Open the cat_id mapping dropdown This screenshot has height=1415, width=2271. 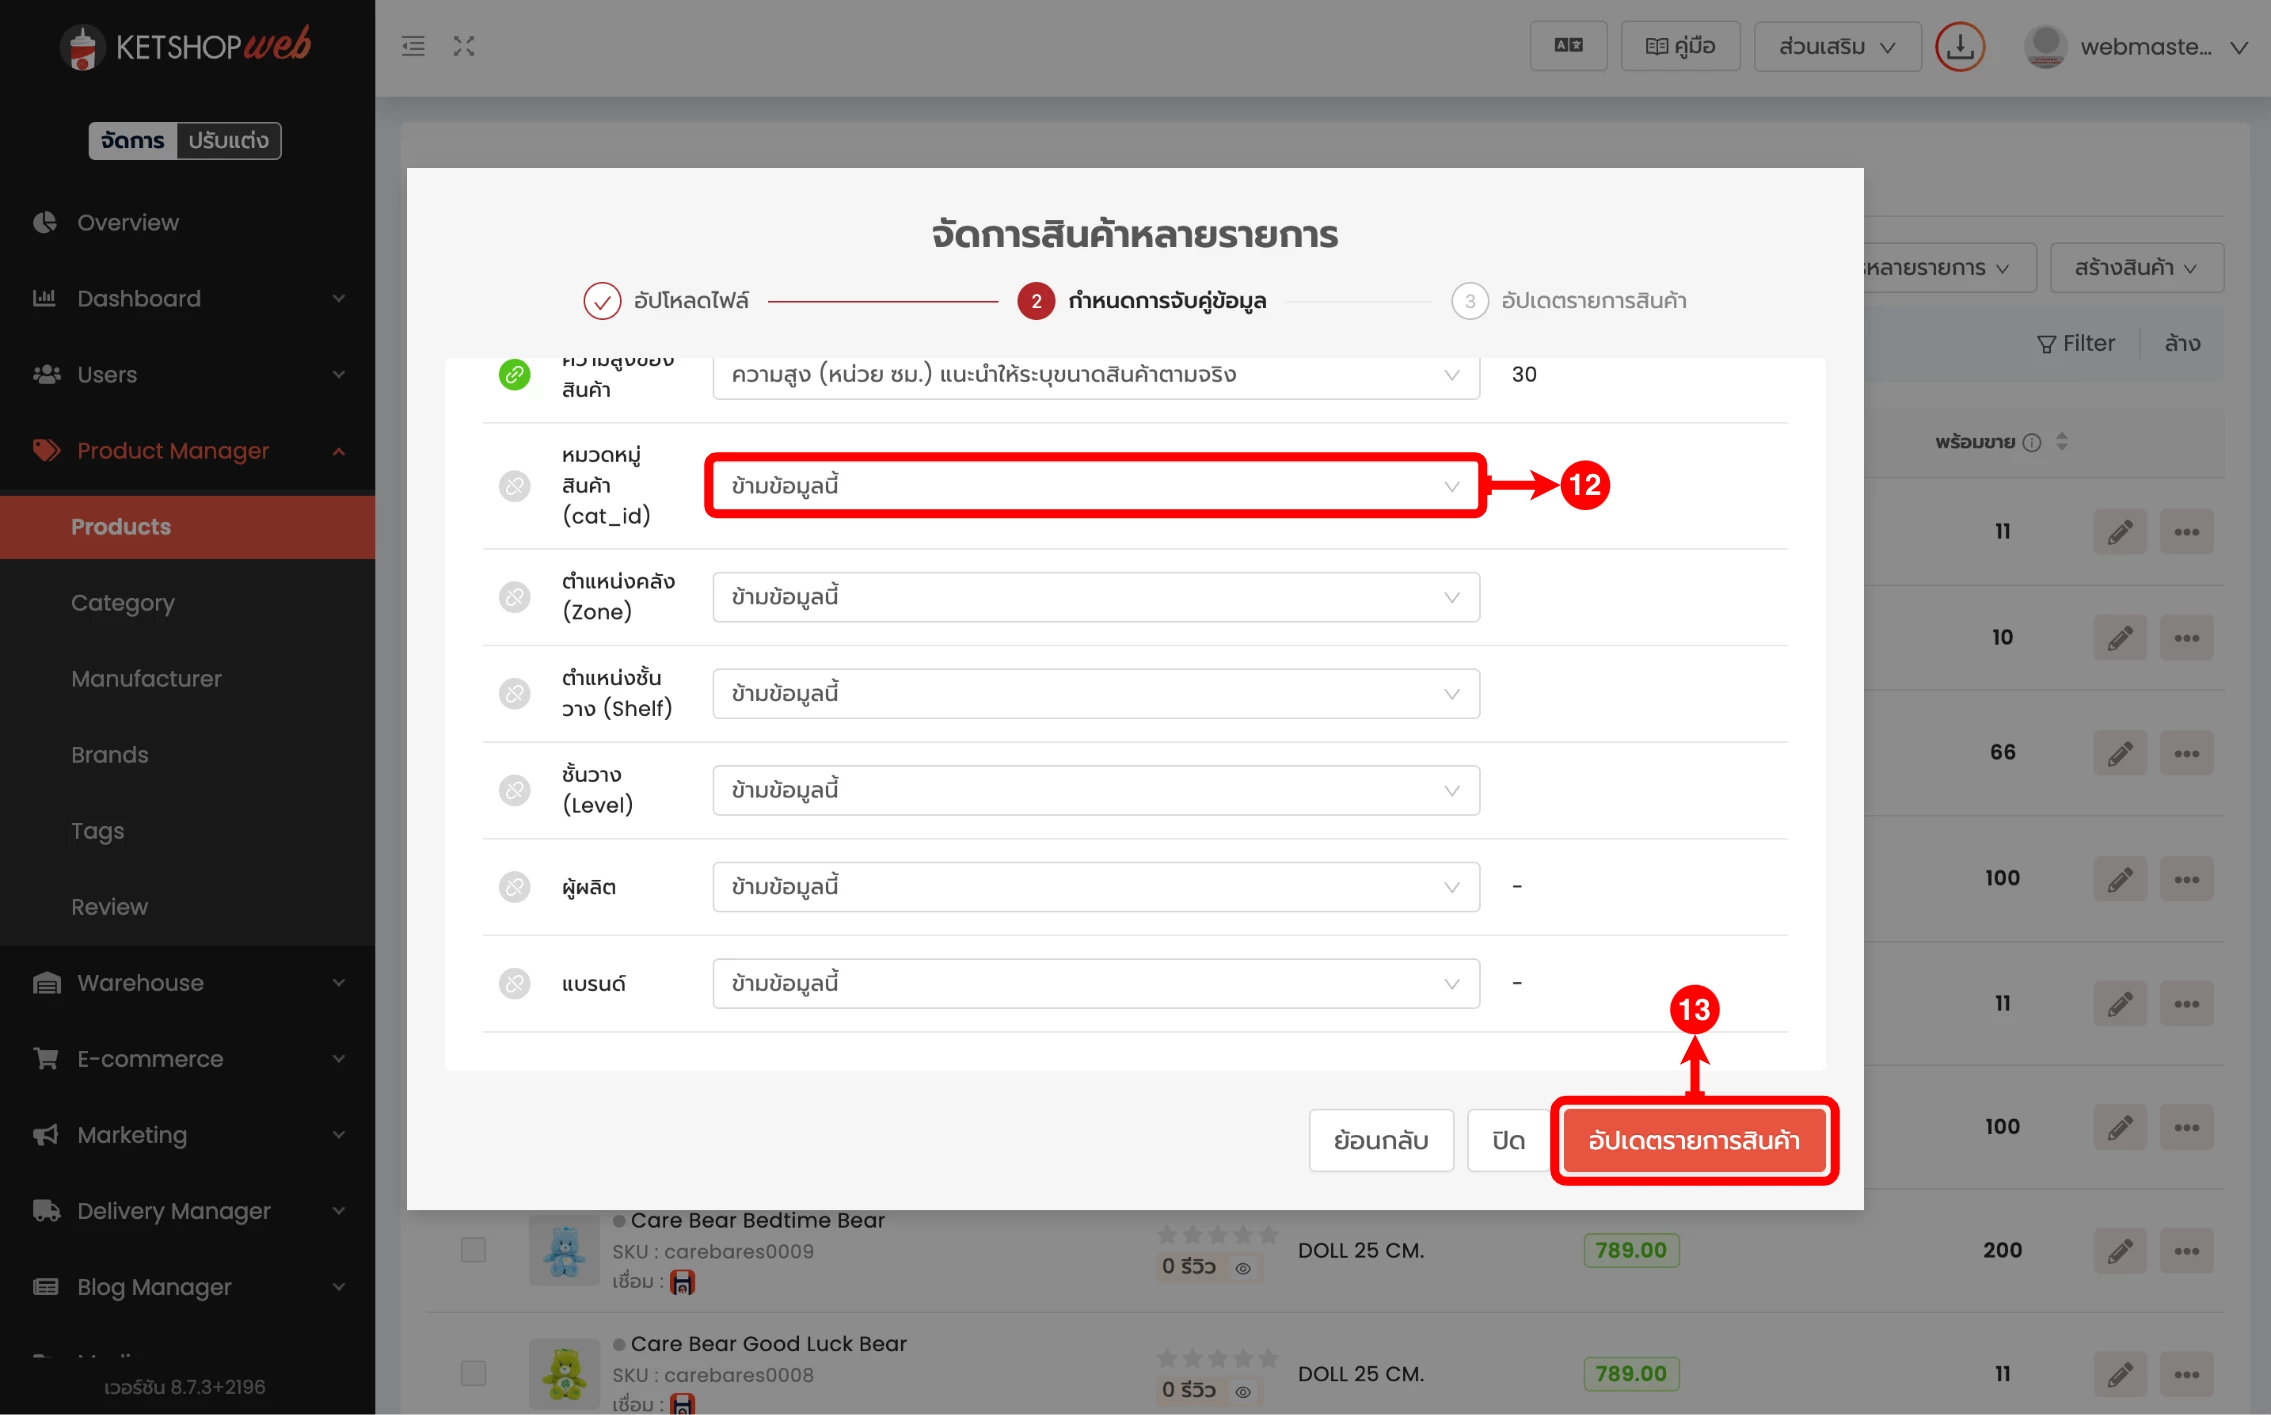[x=1095, y=486]
